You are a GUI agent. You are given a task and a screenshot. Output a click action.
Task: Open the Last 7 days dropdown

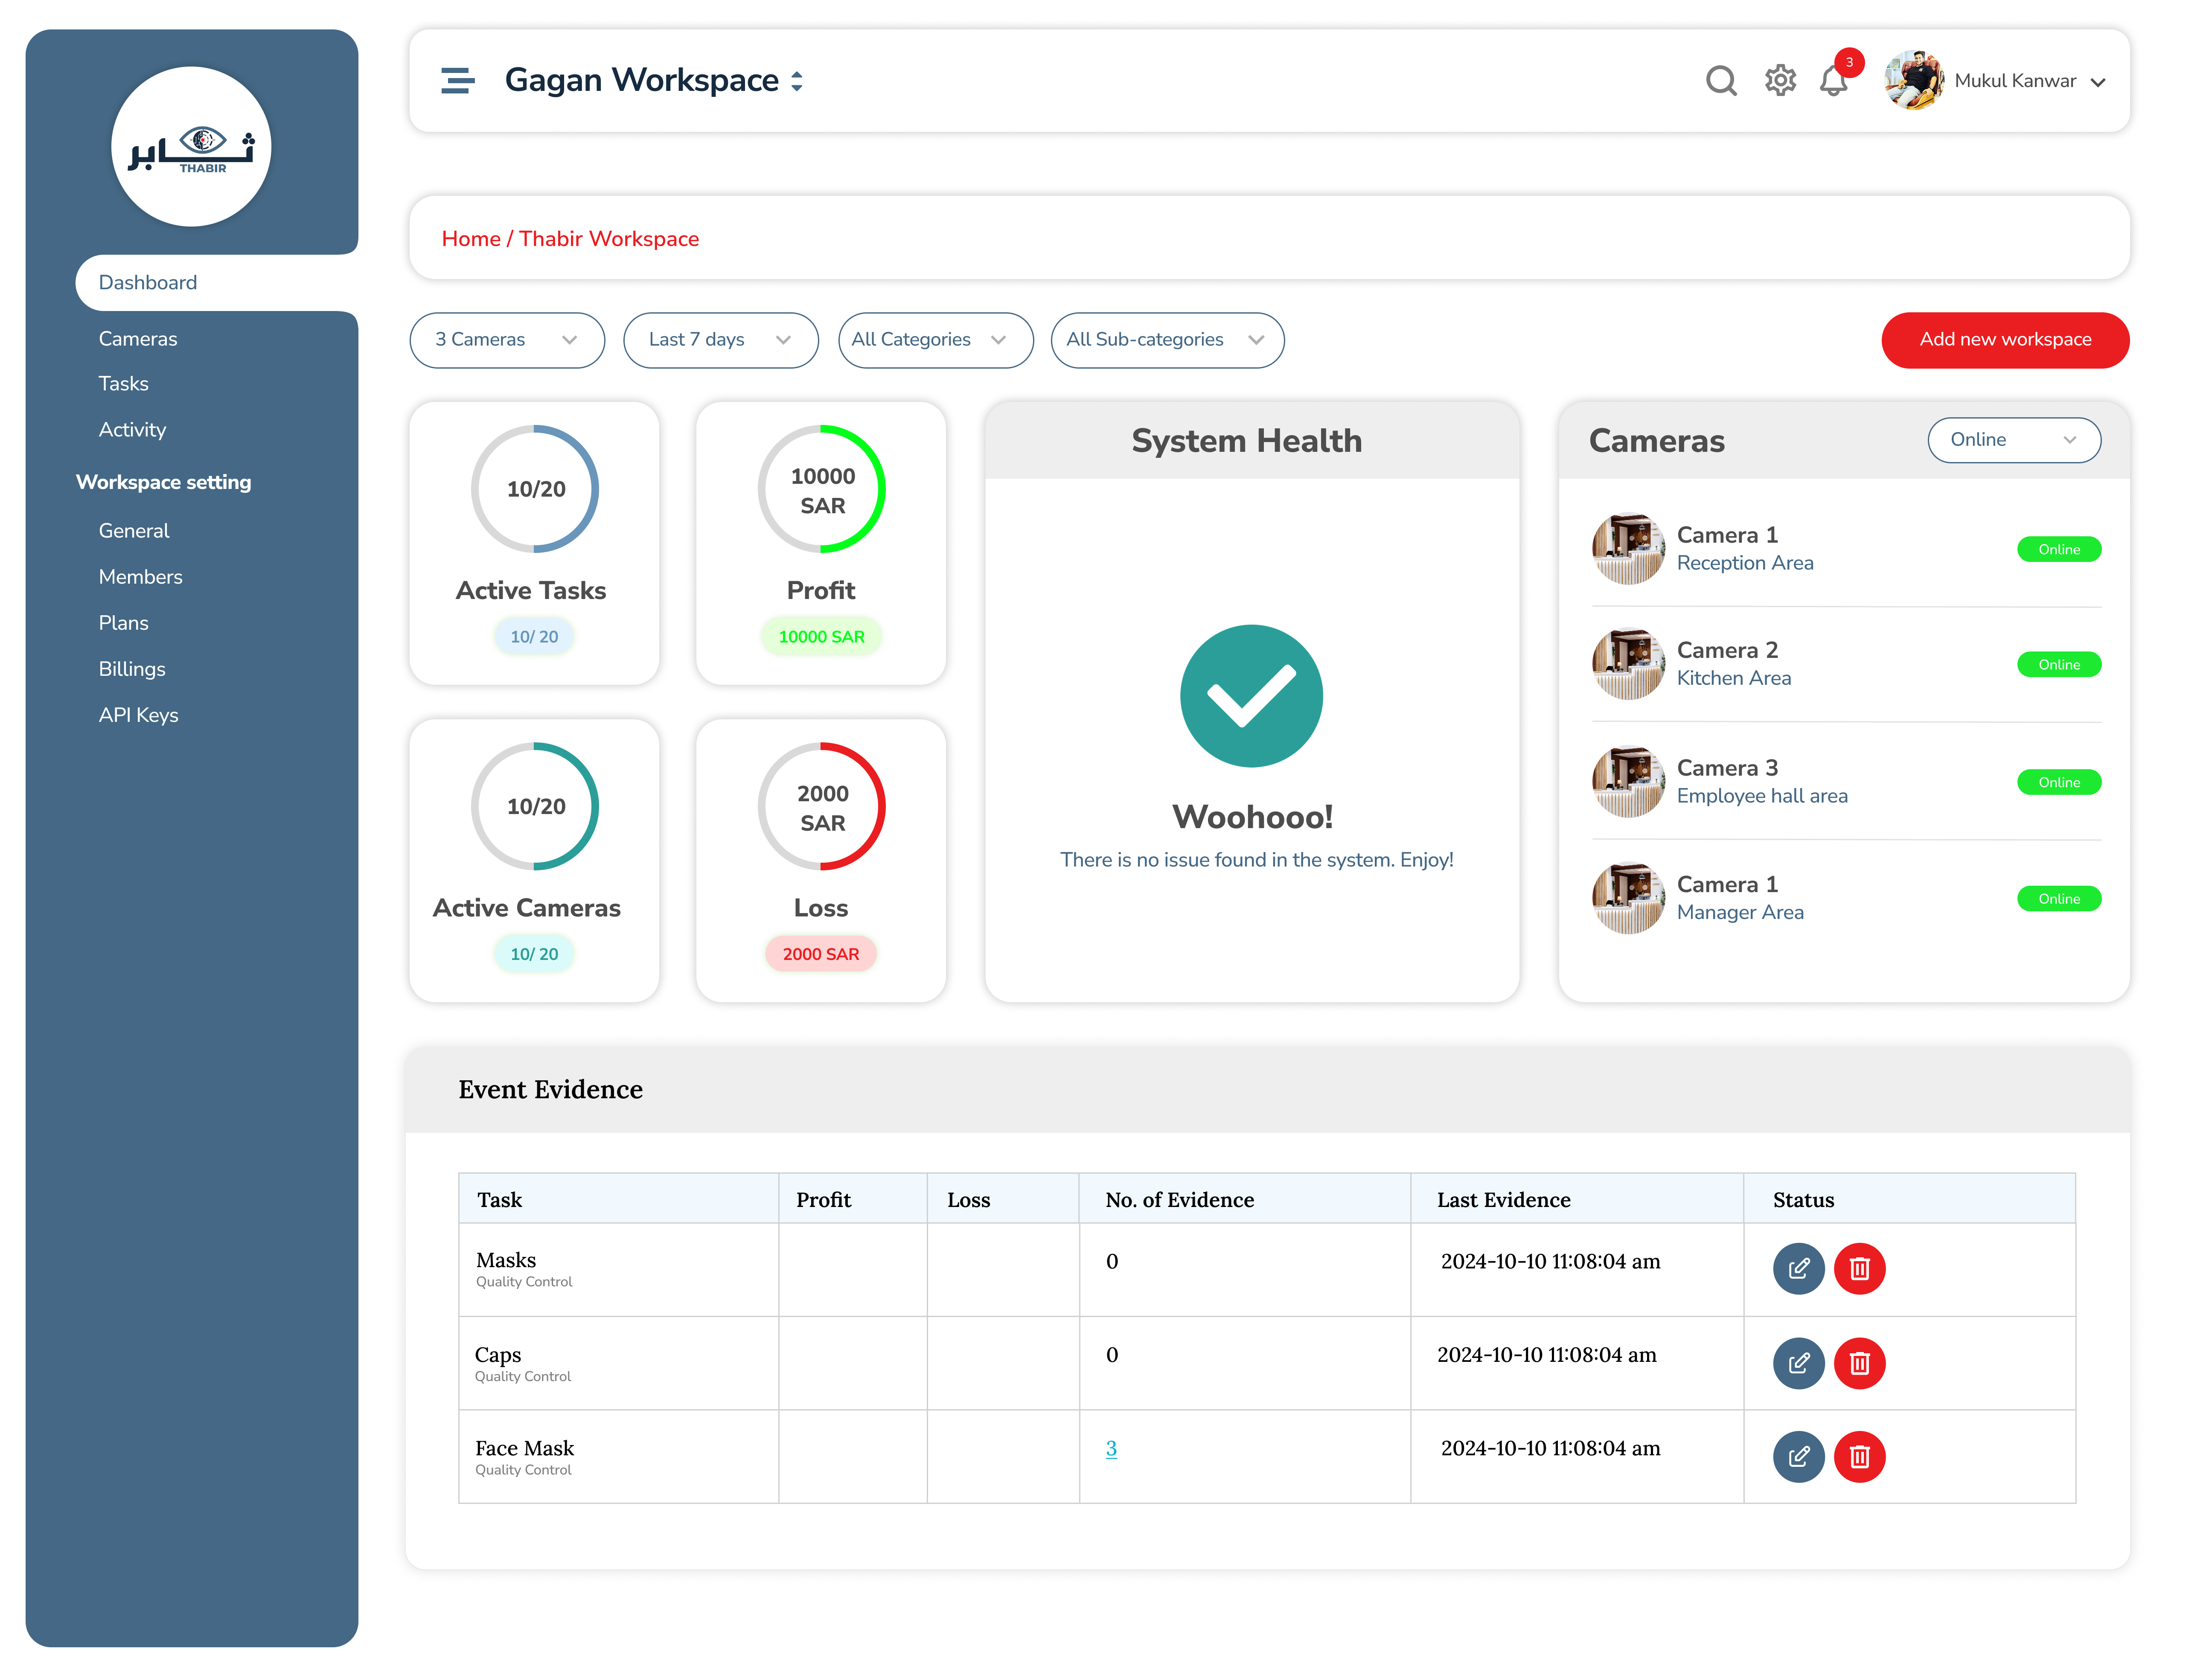point(720,340)
